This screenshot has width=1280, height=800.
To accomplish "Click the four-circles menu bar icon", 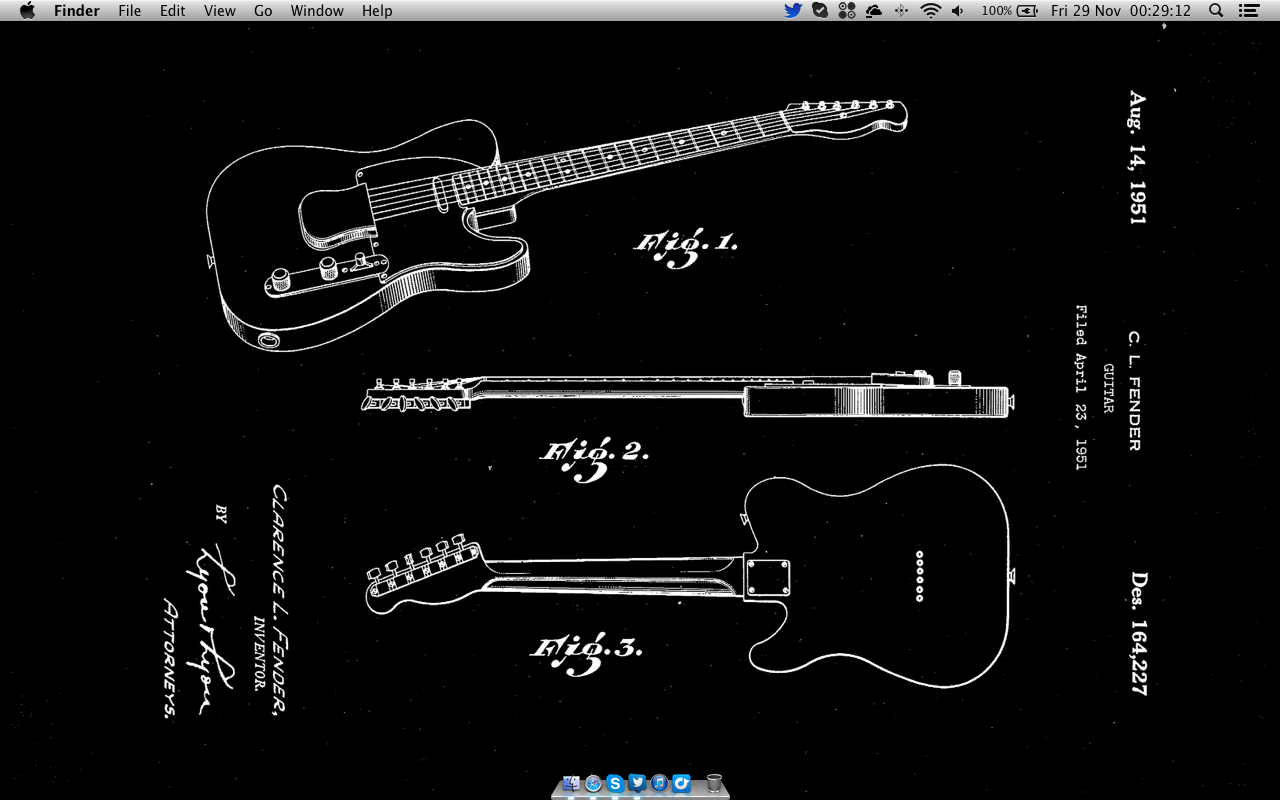I will pyautogui.click(x=847, y=10).
